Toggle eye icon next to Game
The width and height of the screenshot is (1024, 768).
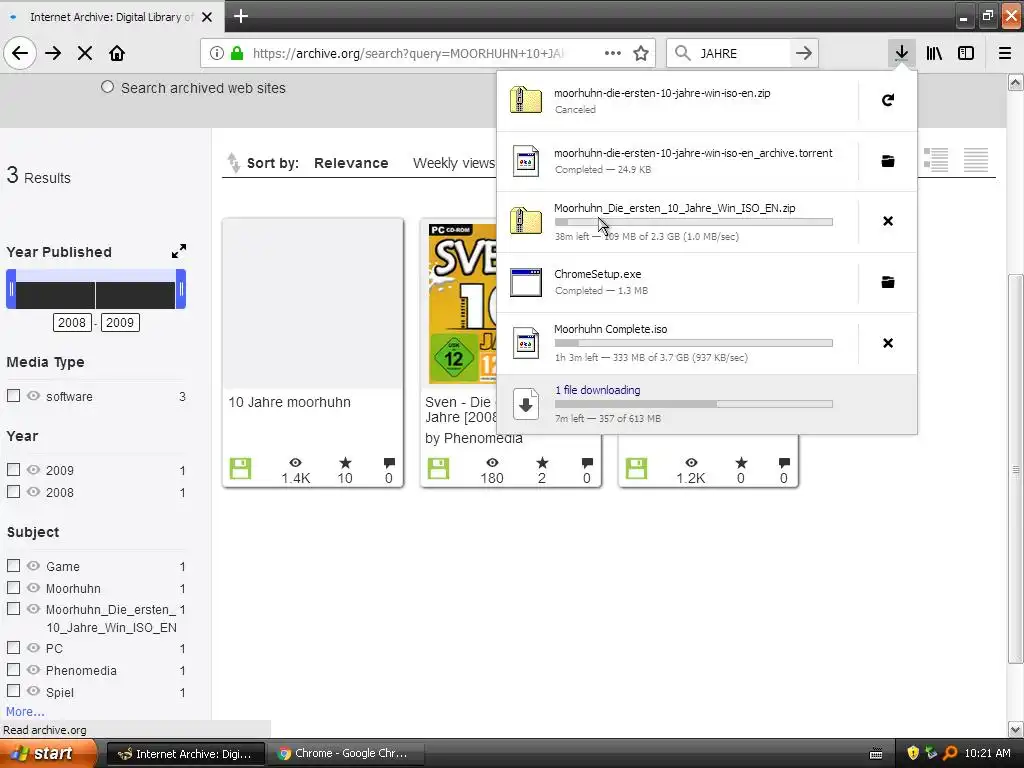coord(33,566)
